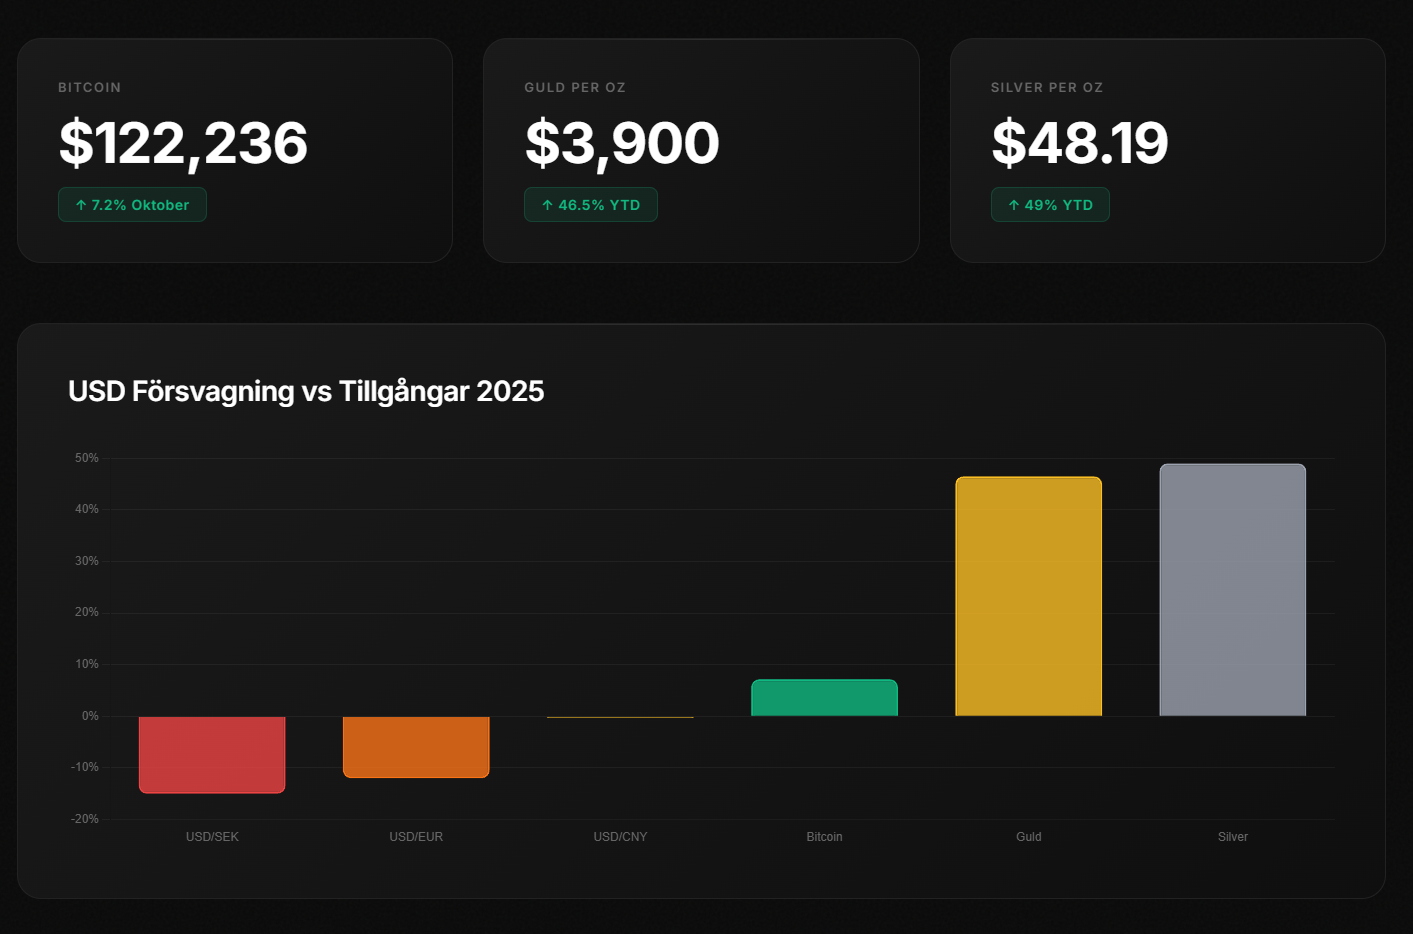This screenshot has width=1413, height=934.
Task: Click the yellow Guld bar
Action: [1028, 596]
